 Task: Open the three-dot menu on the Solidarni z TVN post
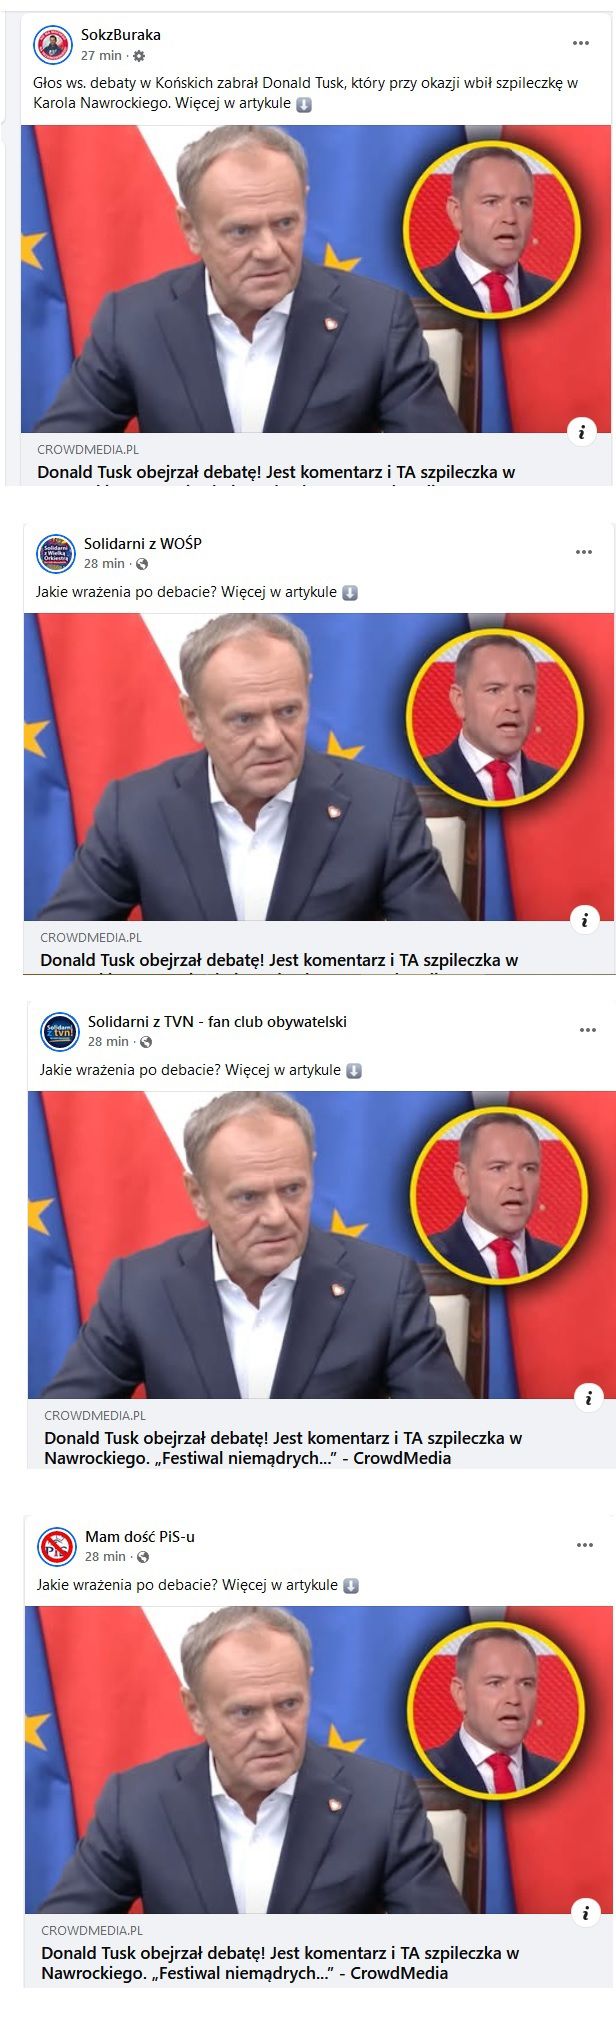[x=588, y=1030]
